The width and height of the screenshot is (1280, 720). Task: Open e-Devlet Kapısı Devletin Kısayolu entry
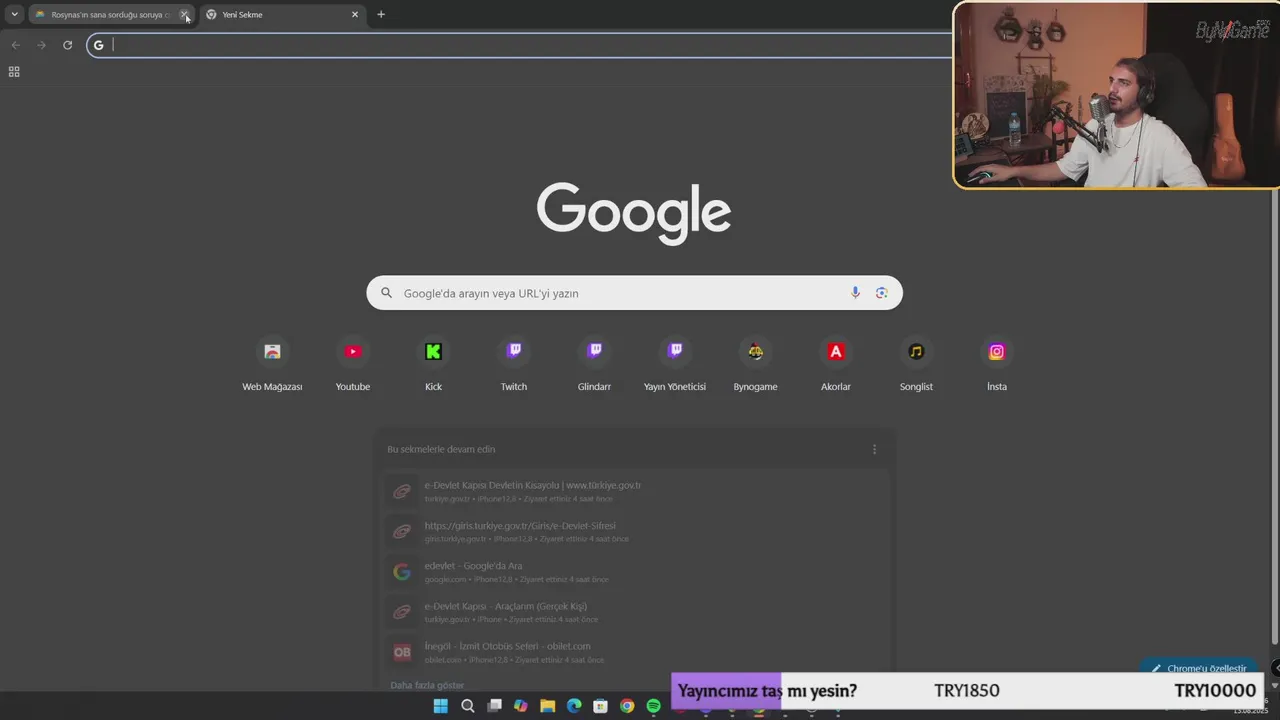635,491
